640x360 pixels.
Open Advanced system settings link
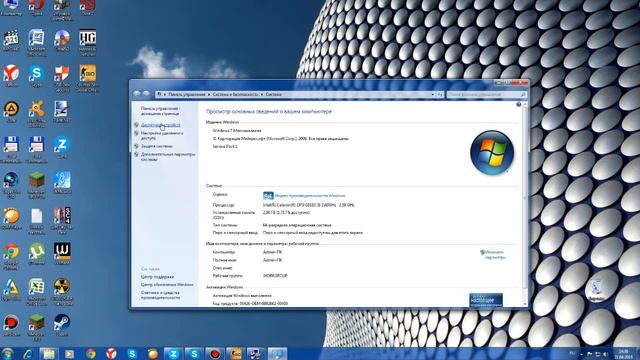168,157
